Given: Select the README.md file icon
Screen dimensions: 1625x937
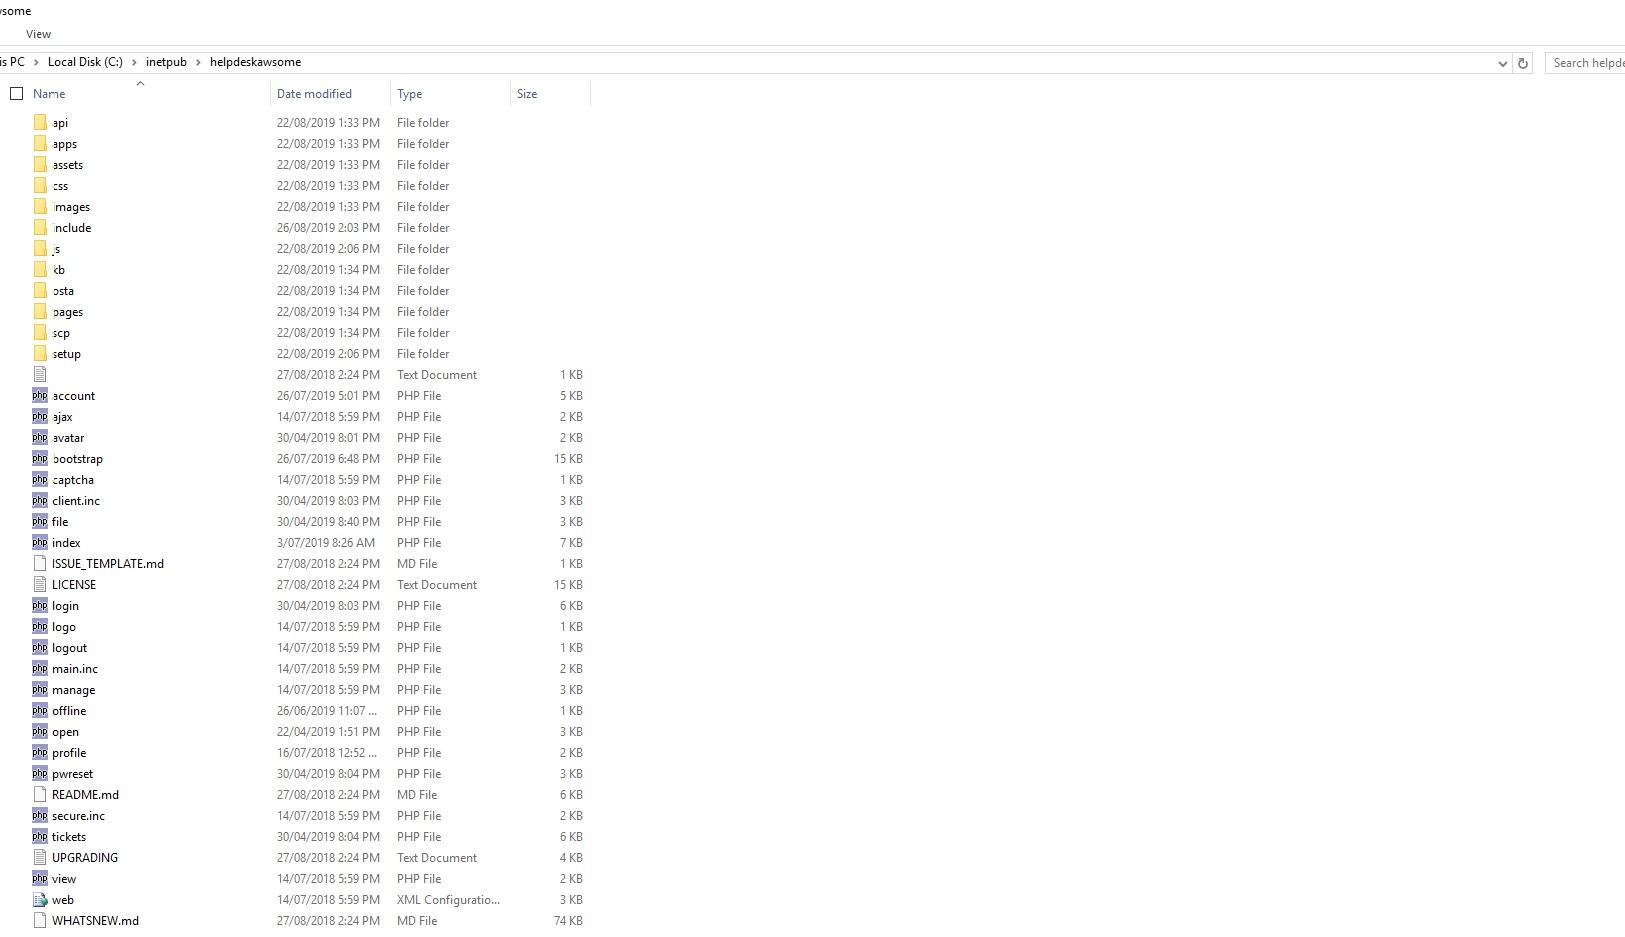Looking at the screenshot, I should (x=40, y=794).
